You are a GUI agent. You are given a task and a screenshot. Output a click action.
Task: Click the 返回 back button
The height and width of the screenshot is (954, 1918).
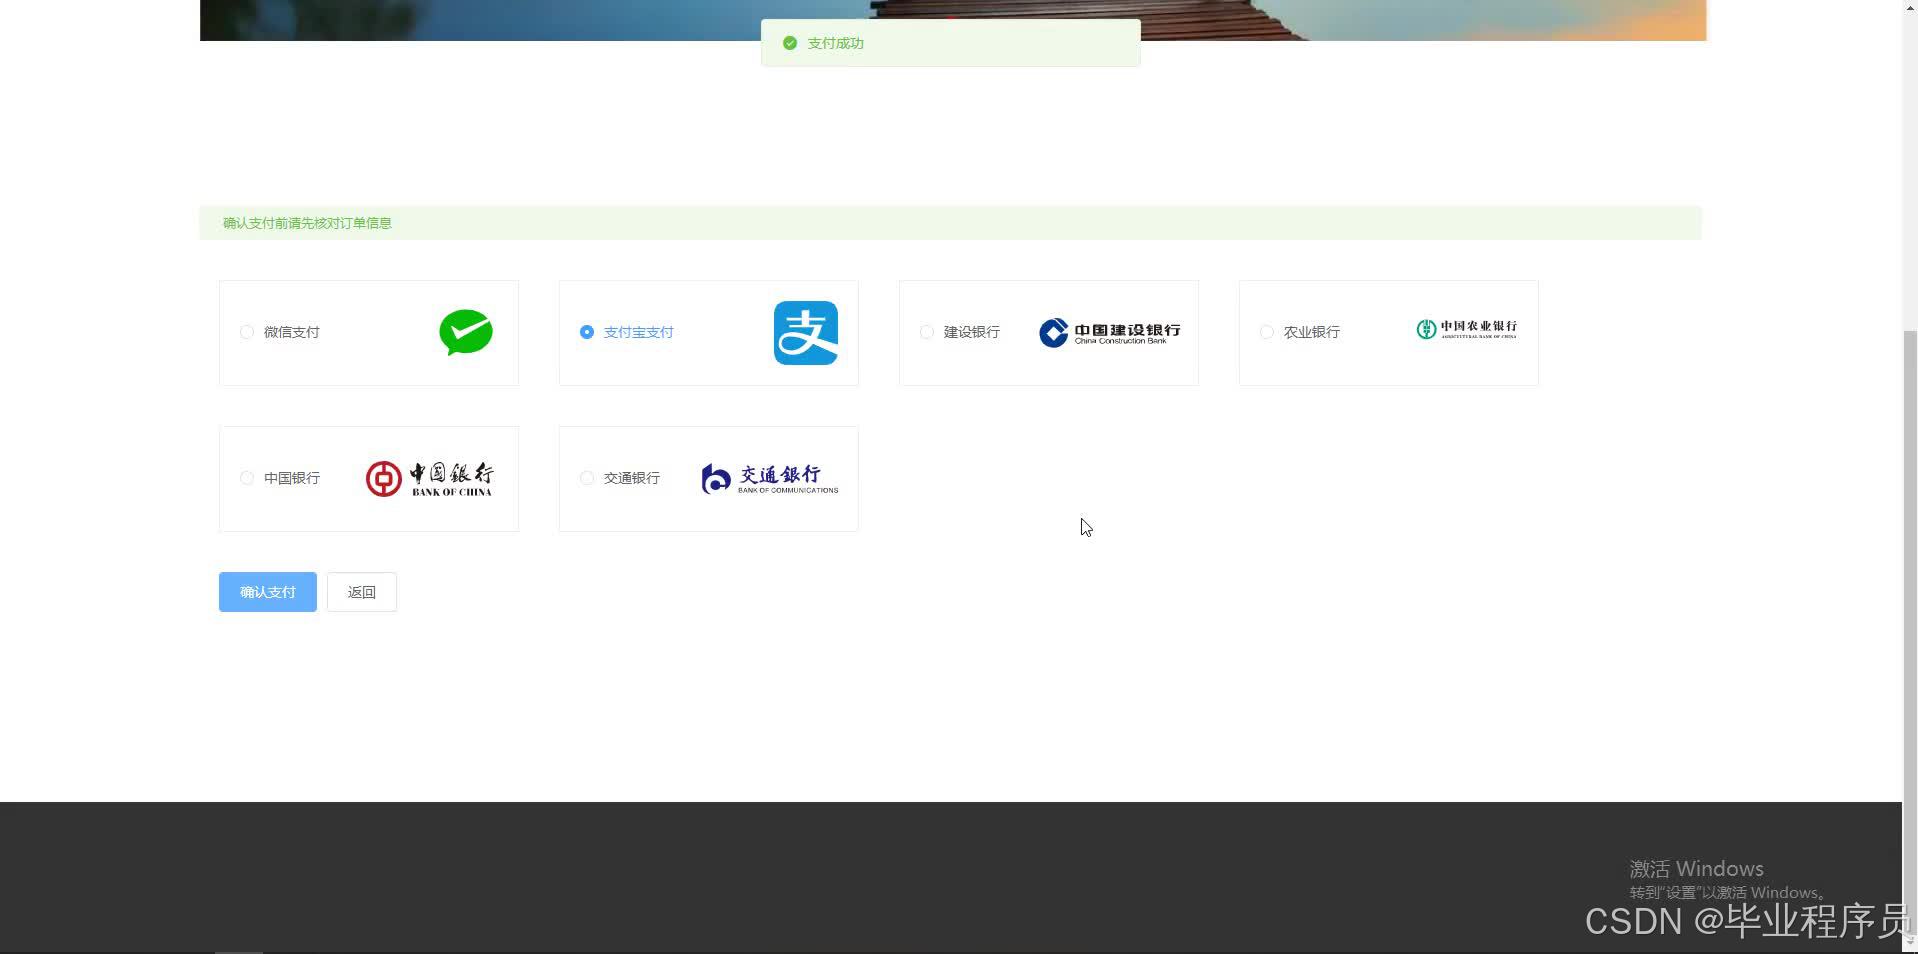(362, 592)
